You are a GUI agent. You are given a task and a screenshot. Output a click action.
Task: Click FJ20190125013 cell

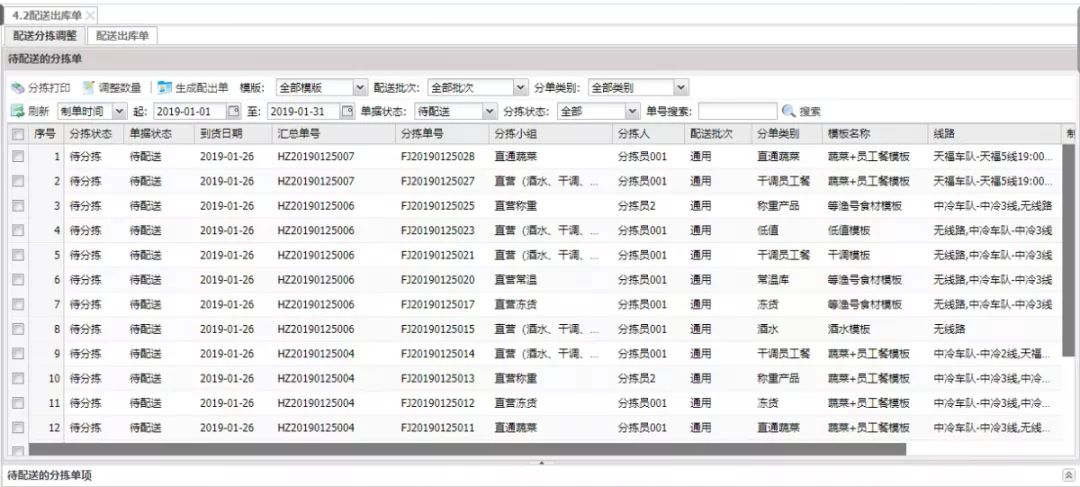(437, 379)
